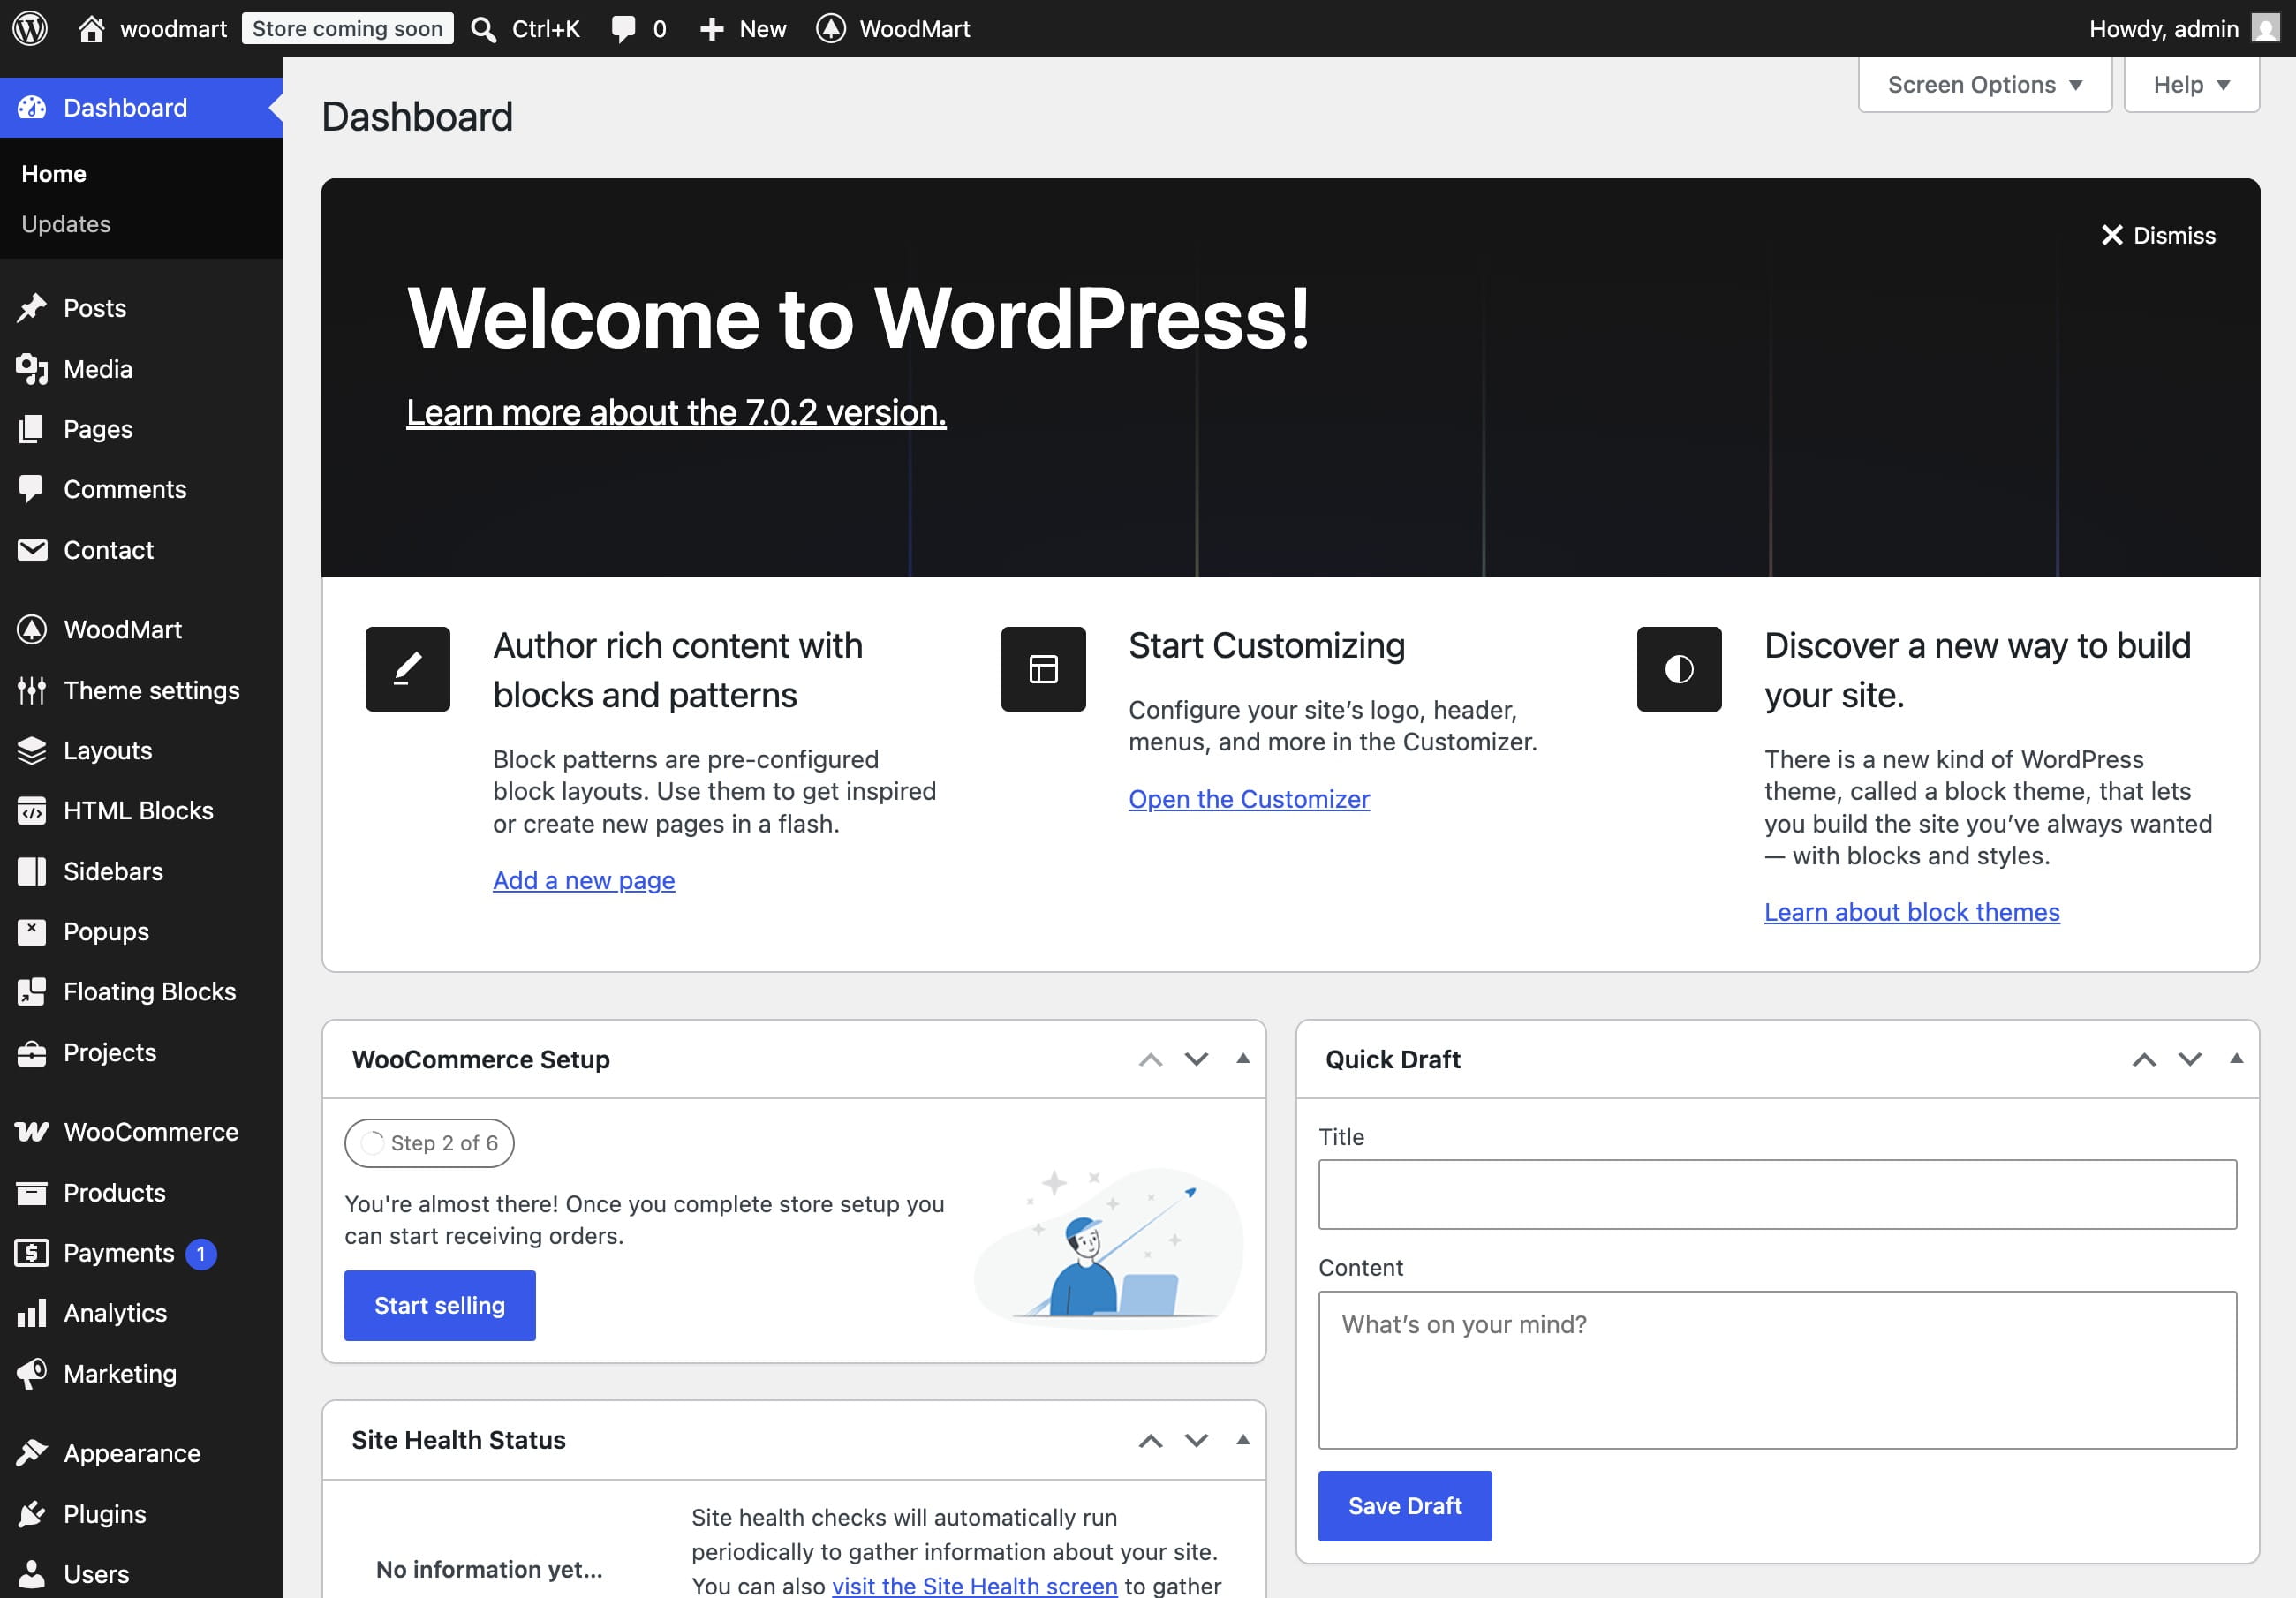The width and height of the screenshot is (2296, 1598).
Task: Click the Projects briefcase icon
Action: pyautogui.click(x=32, y=1053)
